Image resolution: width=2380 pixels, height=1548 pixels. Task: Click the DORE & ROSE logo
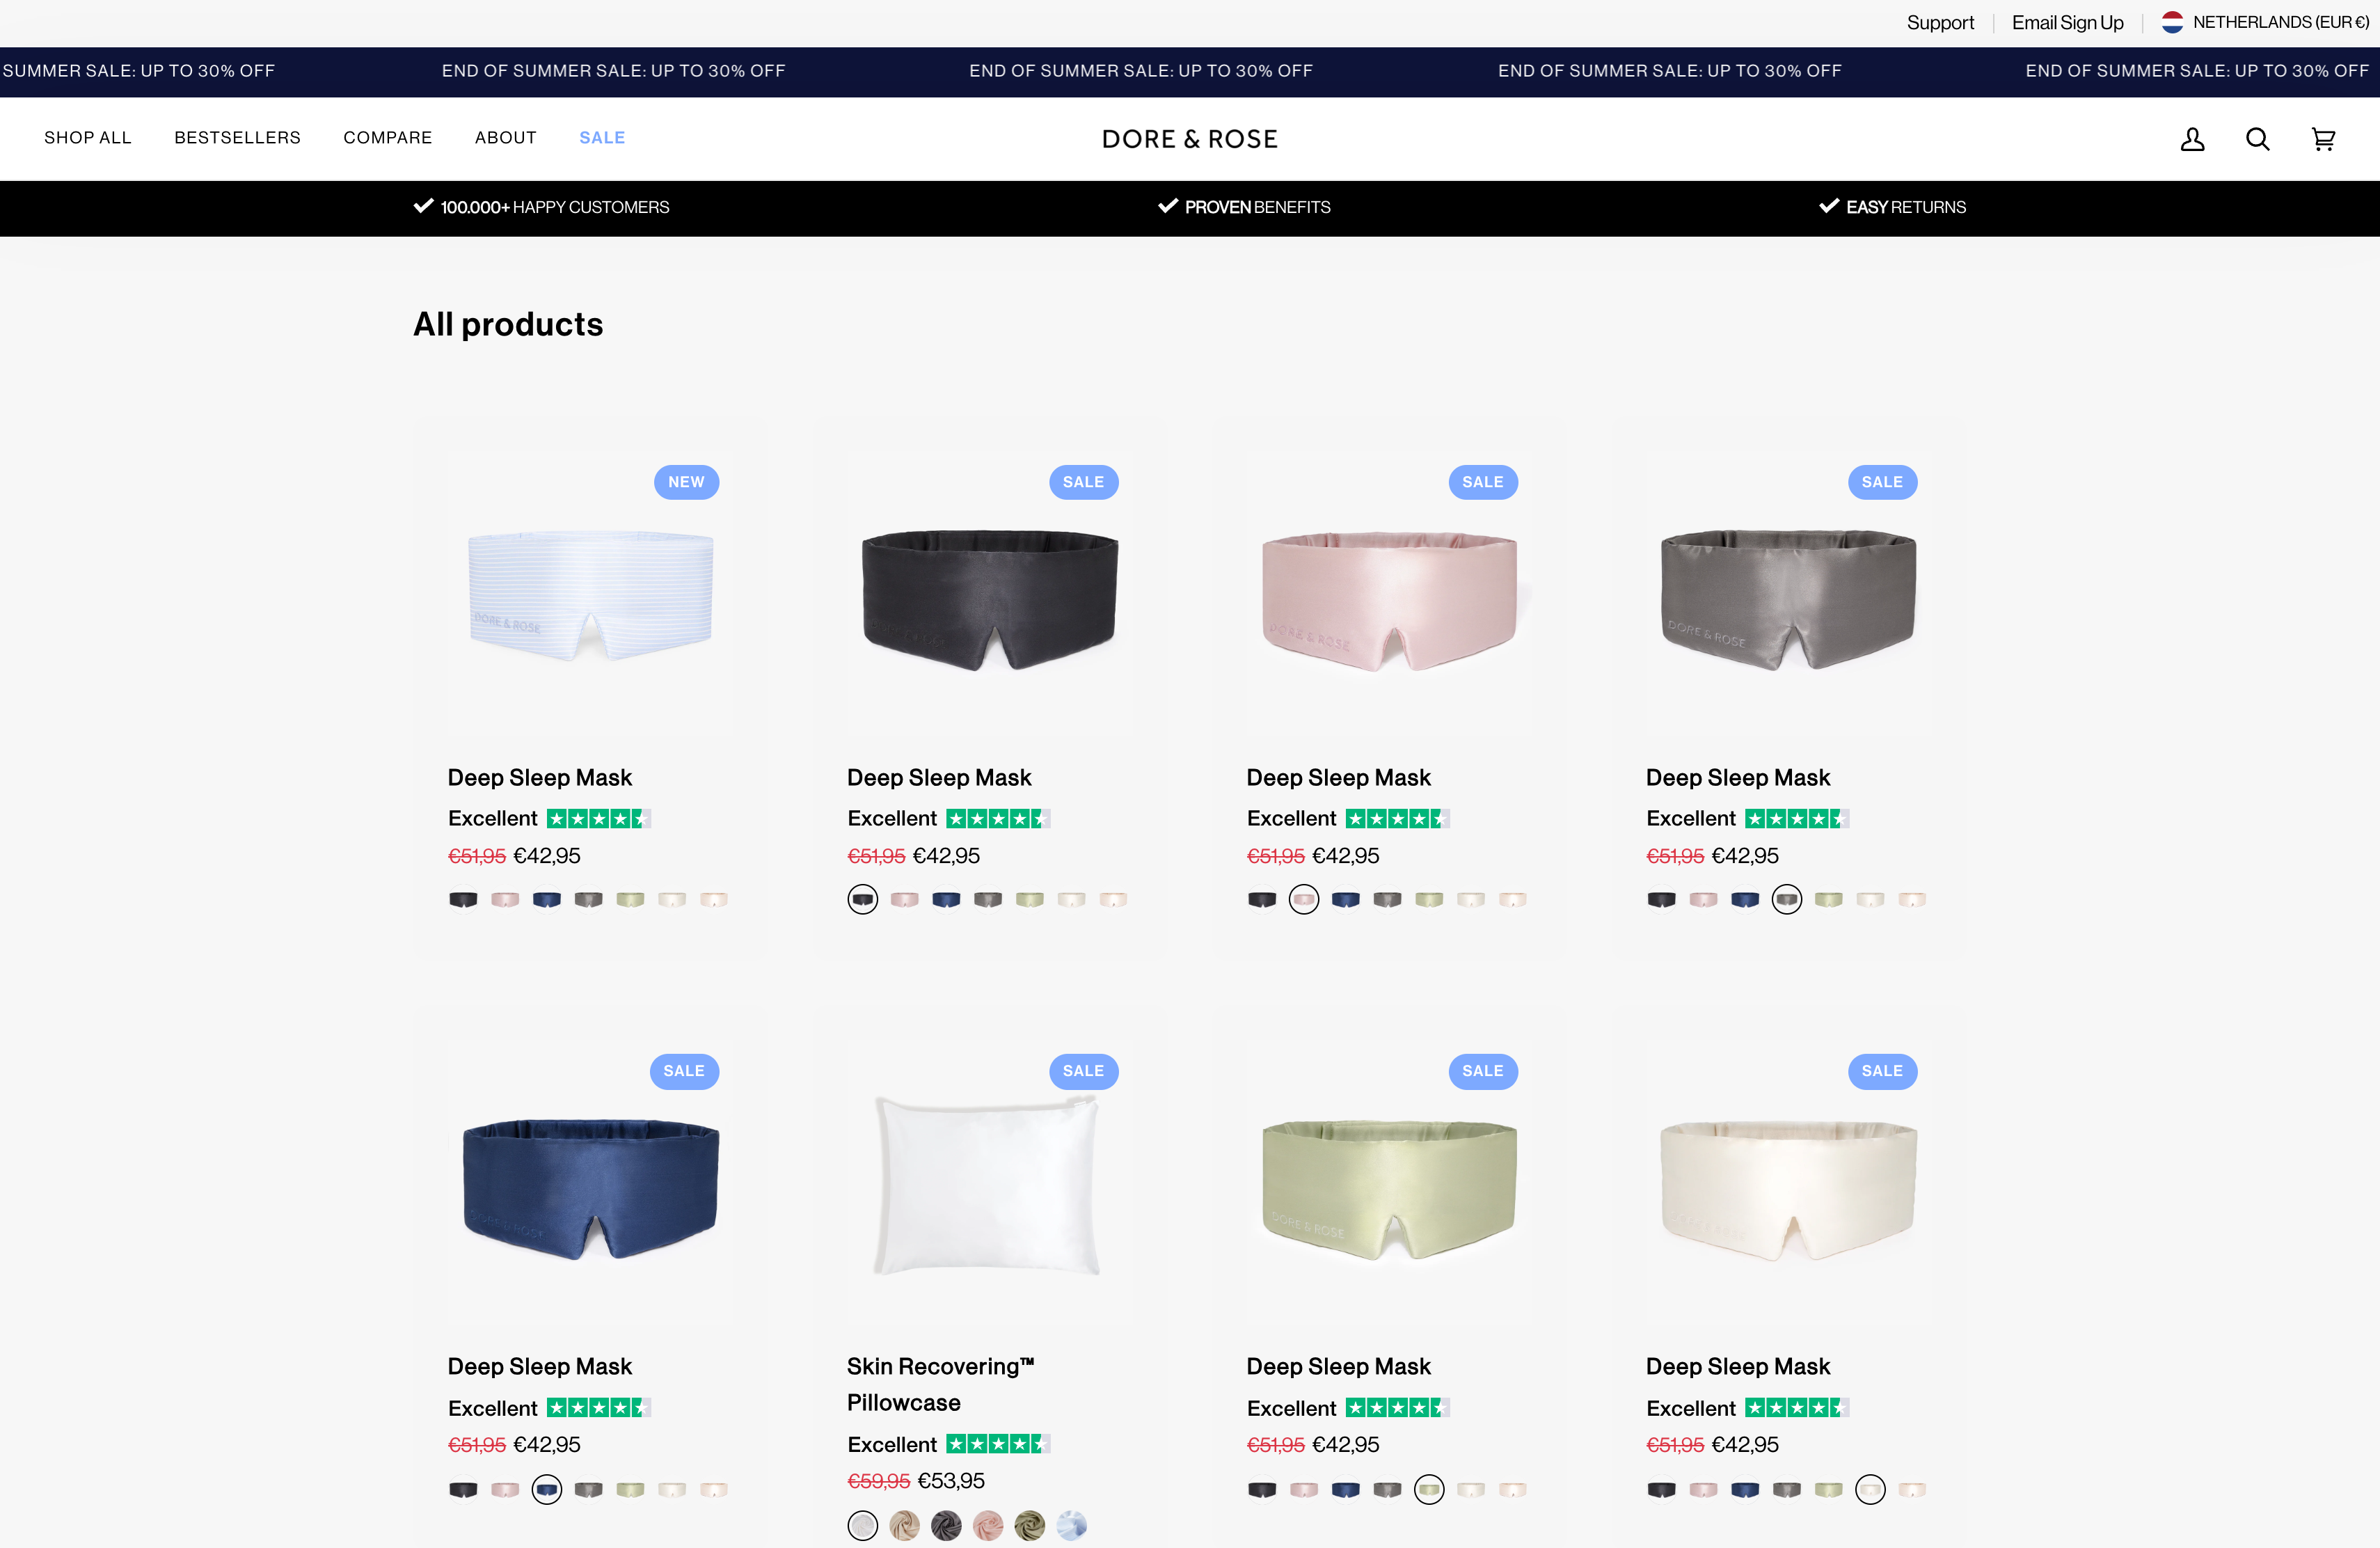tap(1189, 139)
